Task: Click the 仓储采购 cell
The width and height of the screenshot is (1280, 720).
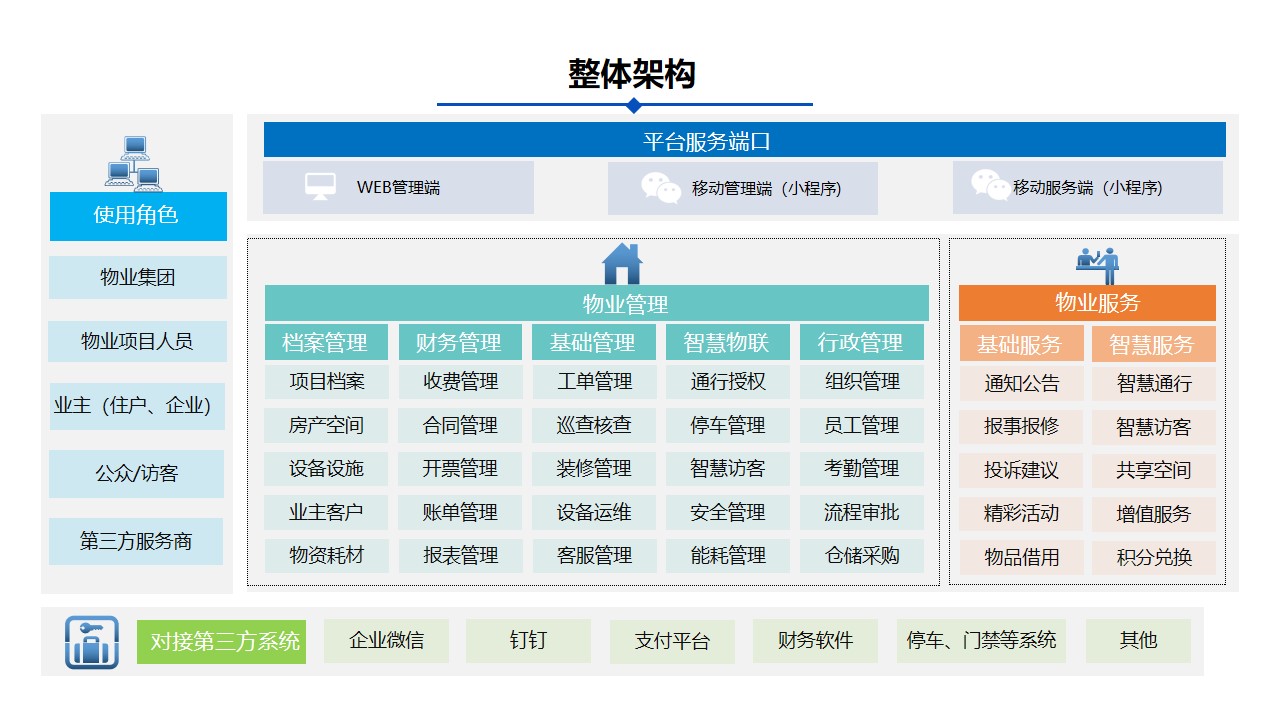Action: [x=862, y=556]
